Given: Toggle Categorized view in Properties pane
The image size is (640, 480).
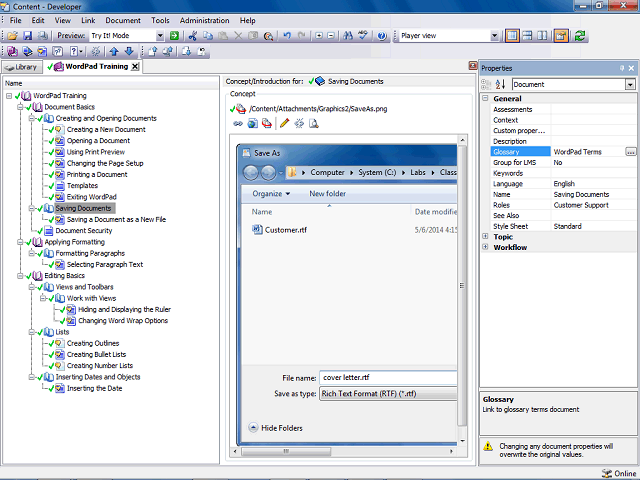Looking at the screenshot, I should coord(486,84).
